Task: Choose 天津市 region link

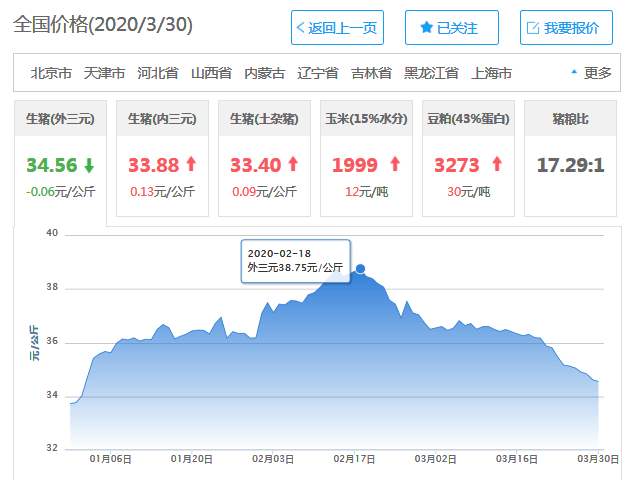Action: point(104,73)
